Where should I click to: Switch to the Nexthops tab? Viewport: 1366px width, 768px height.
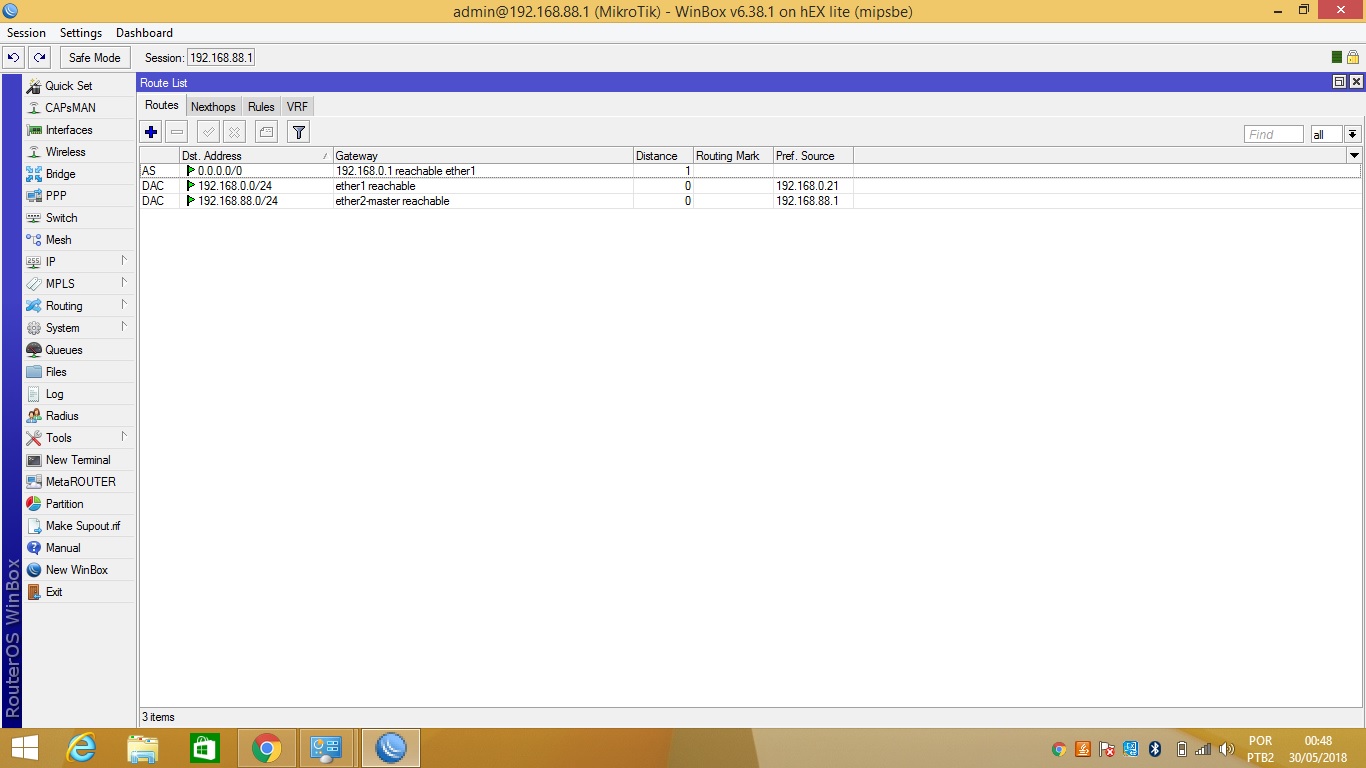tap(213, 107)
